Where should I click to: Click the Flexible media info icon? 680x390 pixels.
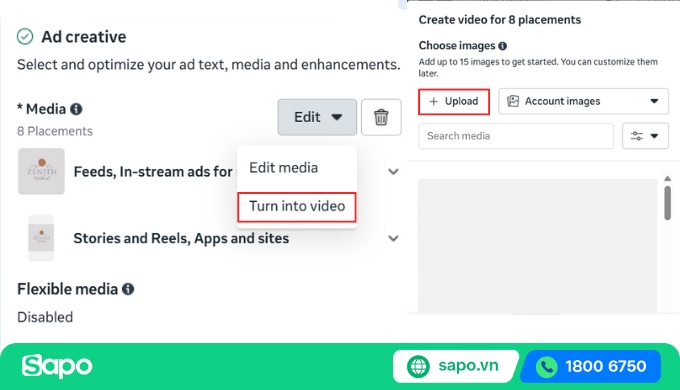(128, 289)
